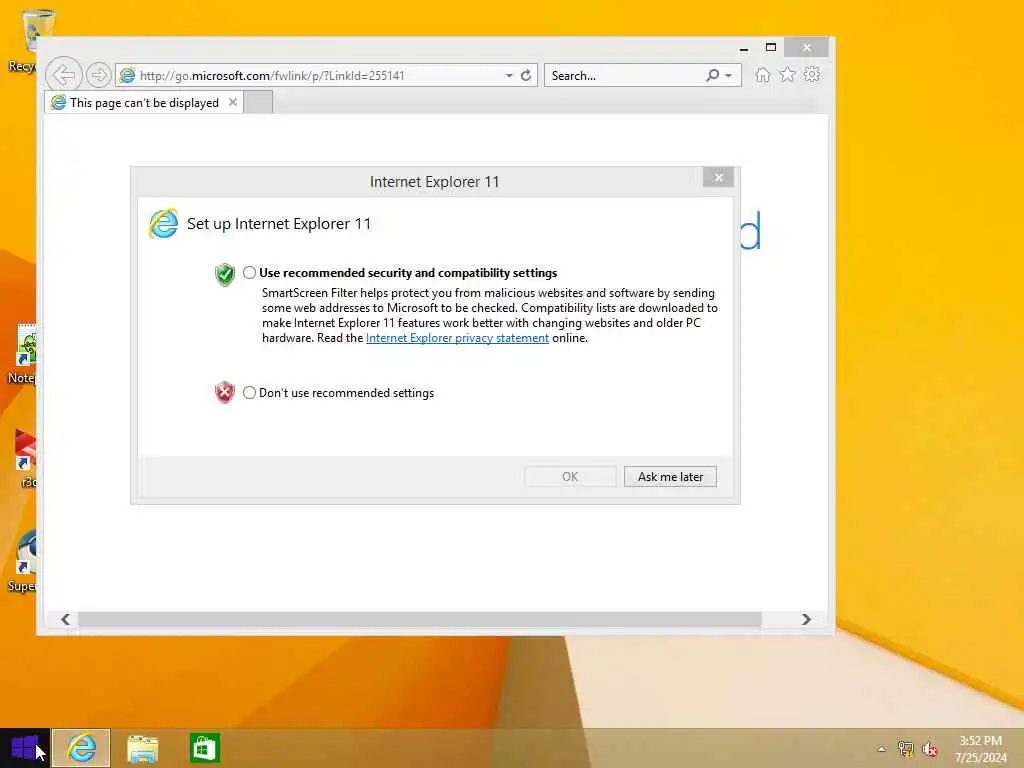The image size is (1024, 768).
Task: Expand search provider dropdown arrow
Action: click(x=728, y=76)
